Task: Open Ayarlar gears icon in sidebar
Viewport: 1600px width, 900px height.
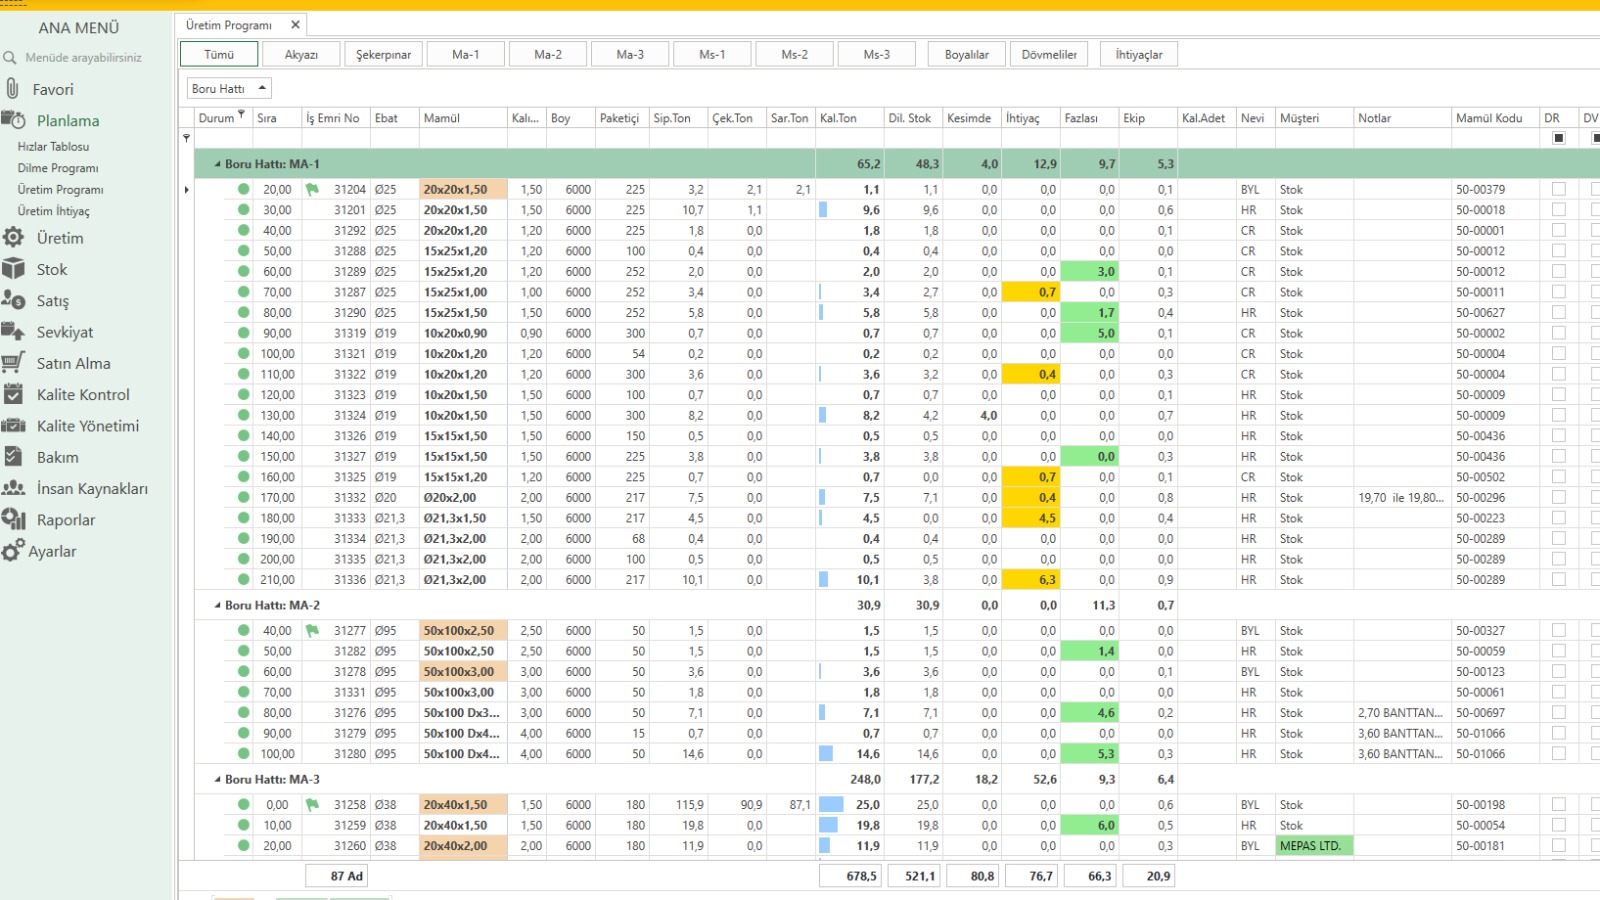Action: 12,551
